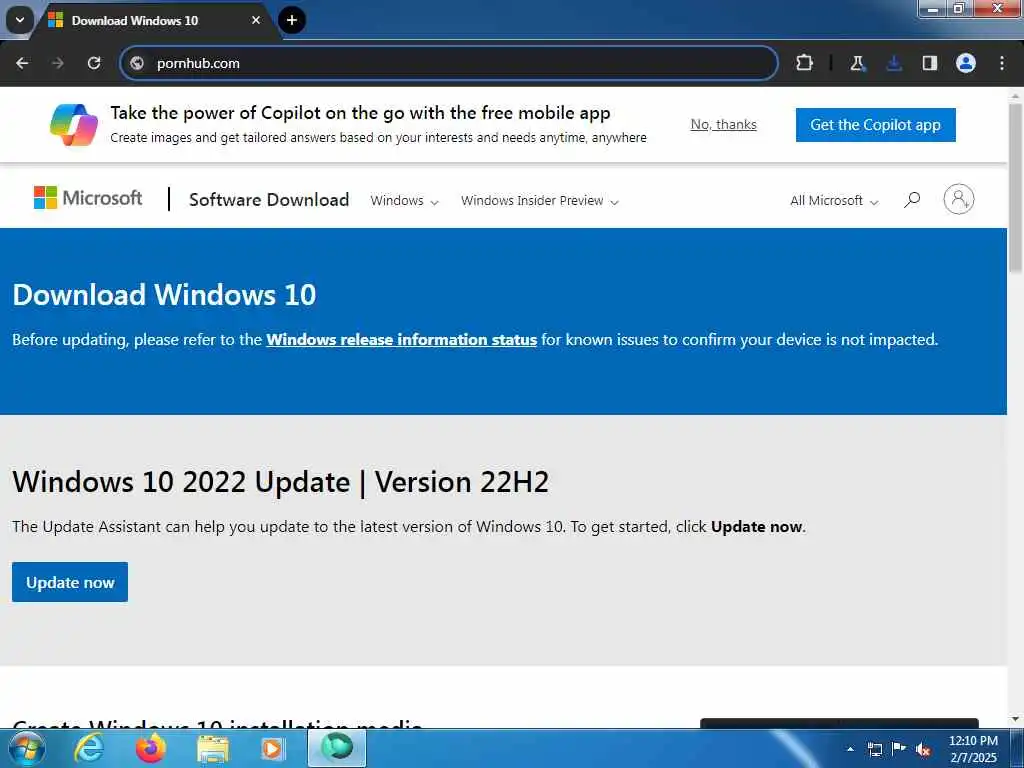1024x768 pixels.
Task: Click the Copilot logo in banner
Action: tap(74, 125)
